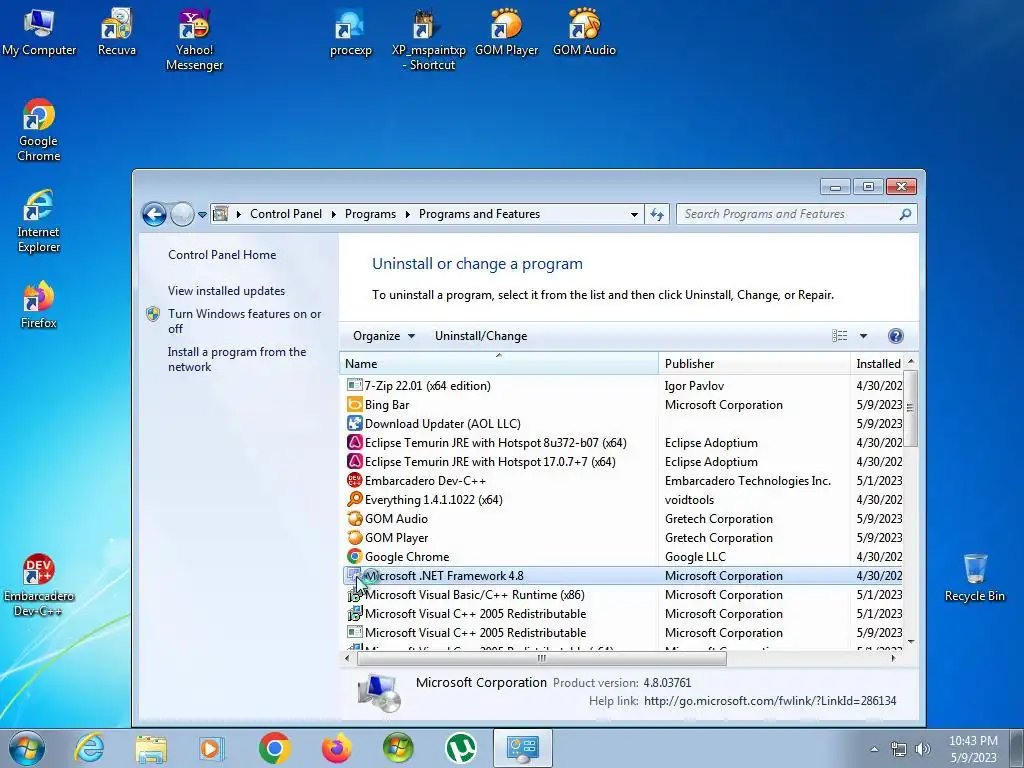The width and height of the screenshot is (1024, 768).
Task: Click Uninstall/Change in the toolbar
Action: (481, 336)
